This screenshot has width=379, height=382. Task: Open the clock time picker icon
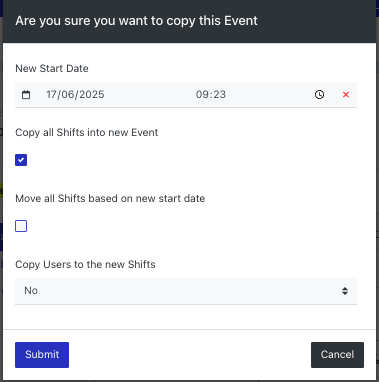tap(319, 95)
